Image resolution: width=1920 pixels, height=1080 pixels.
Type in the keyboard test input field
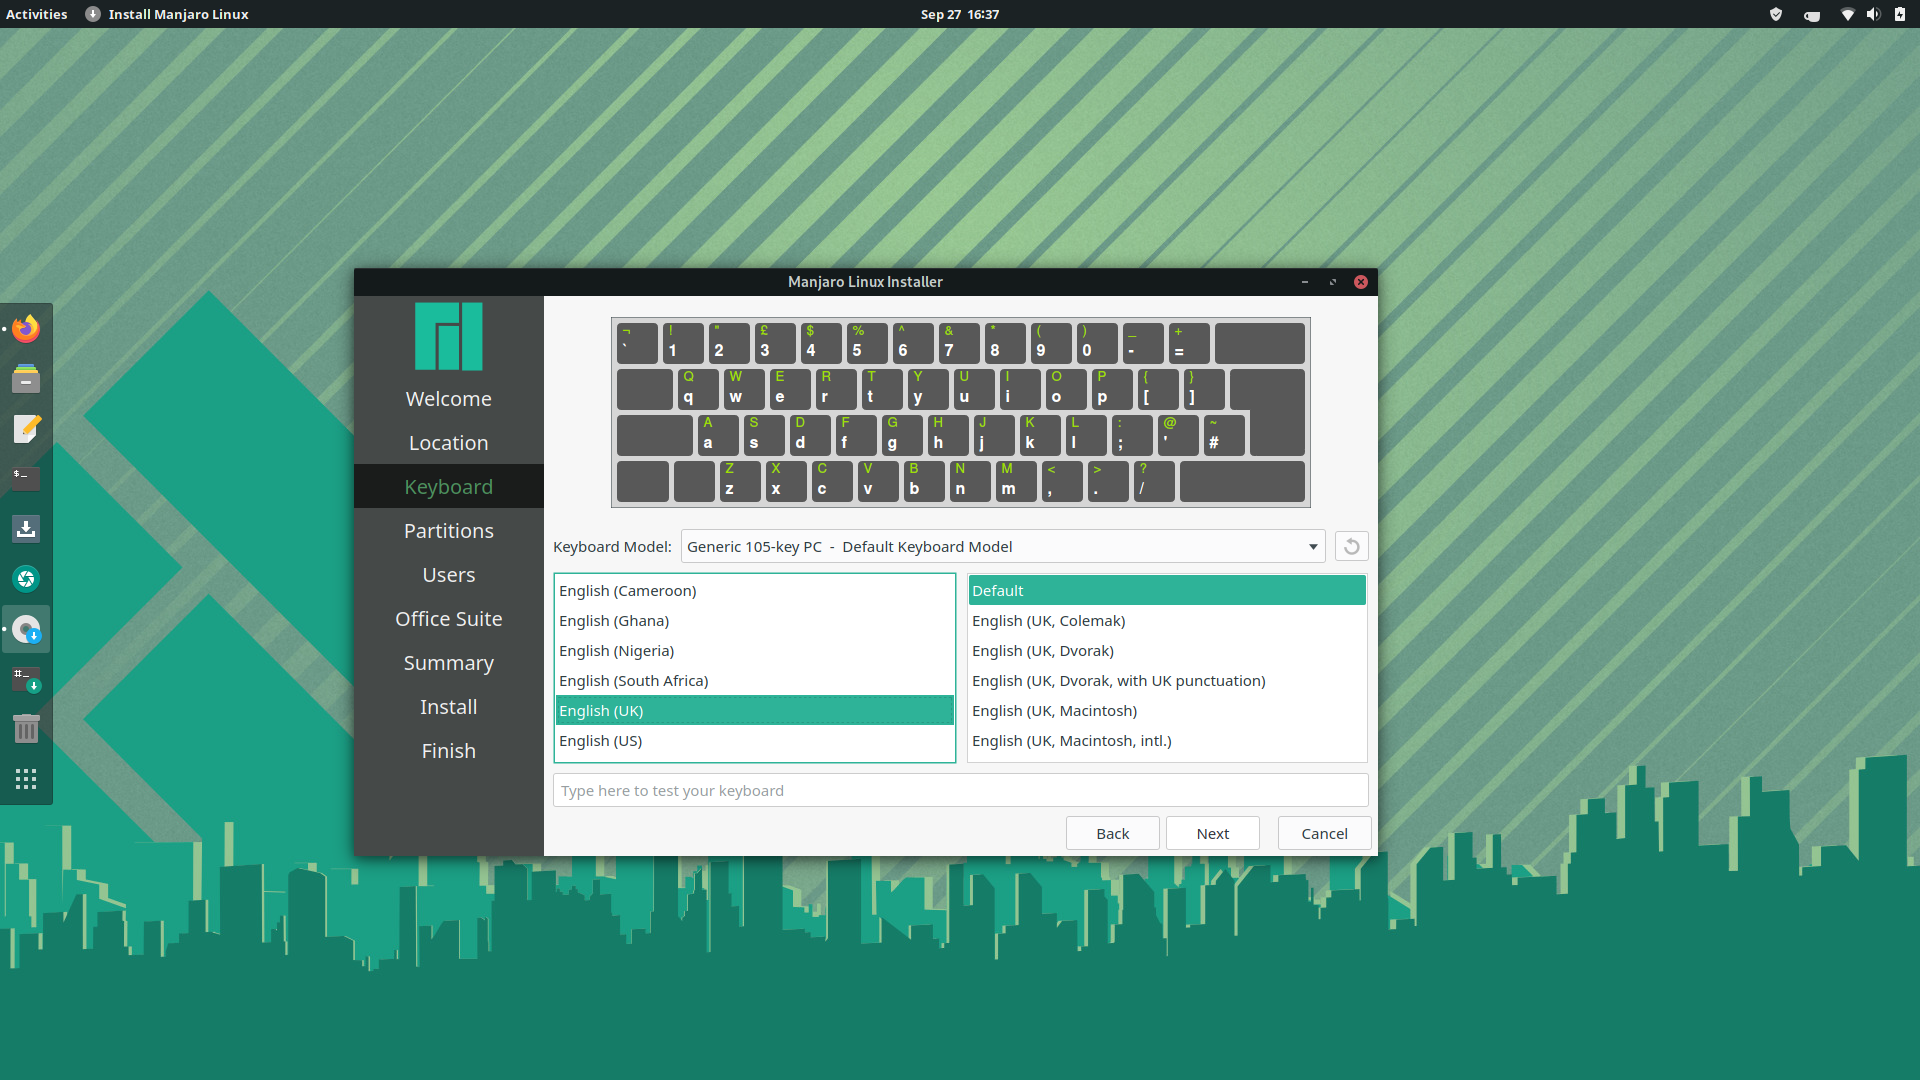coord(960,790)
